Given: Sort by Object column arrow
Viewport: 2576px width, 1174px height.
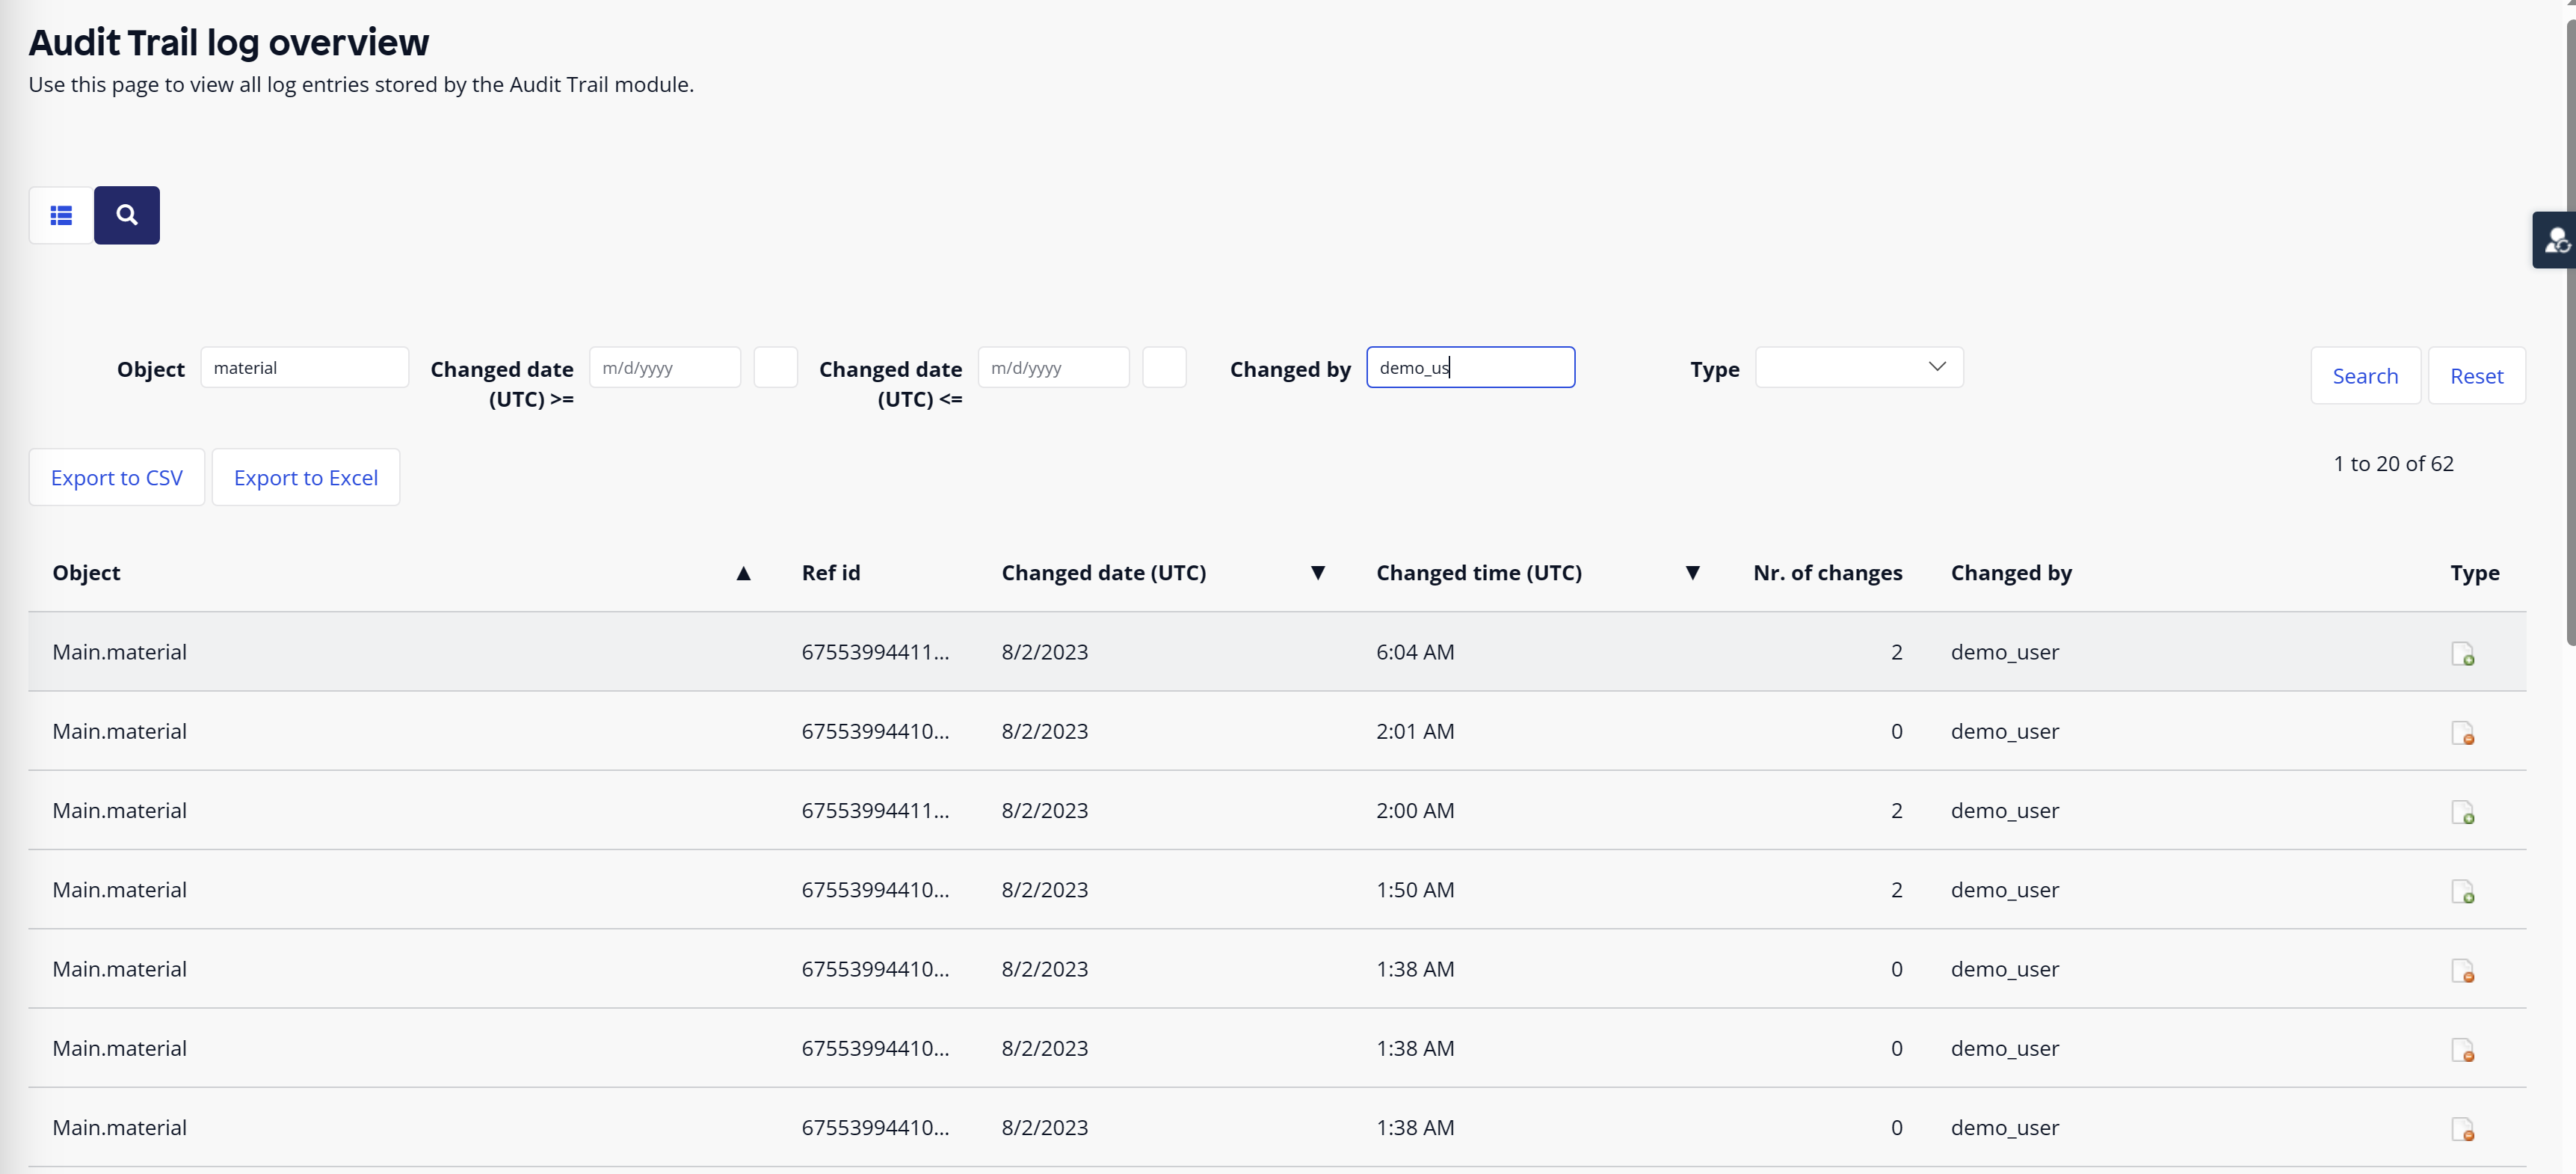Looking at the screenshot, I should pos(743,573).
